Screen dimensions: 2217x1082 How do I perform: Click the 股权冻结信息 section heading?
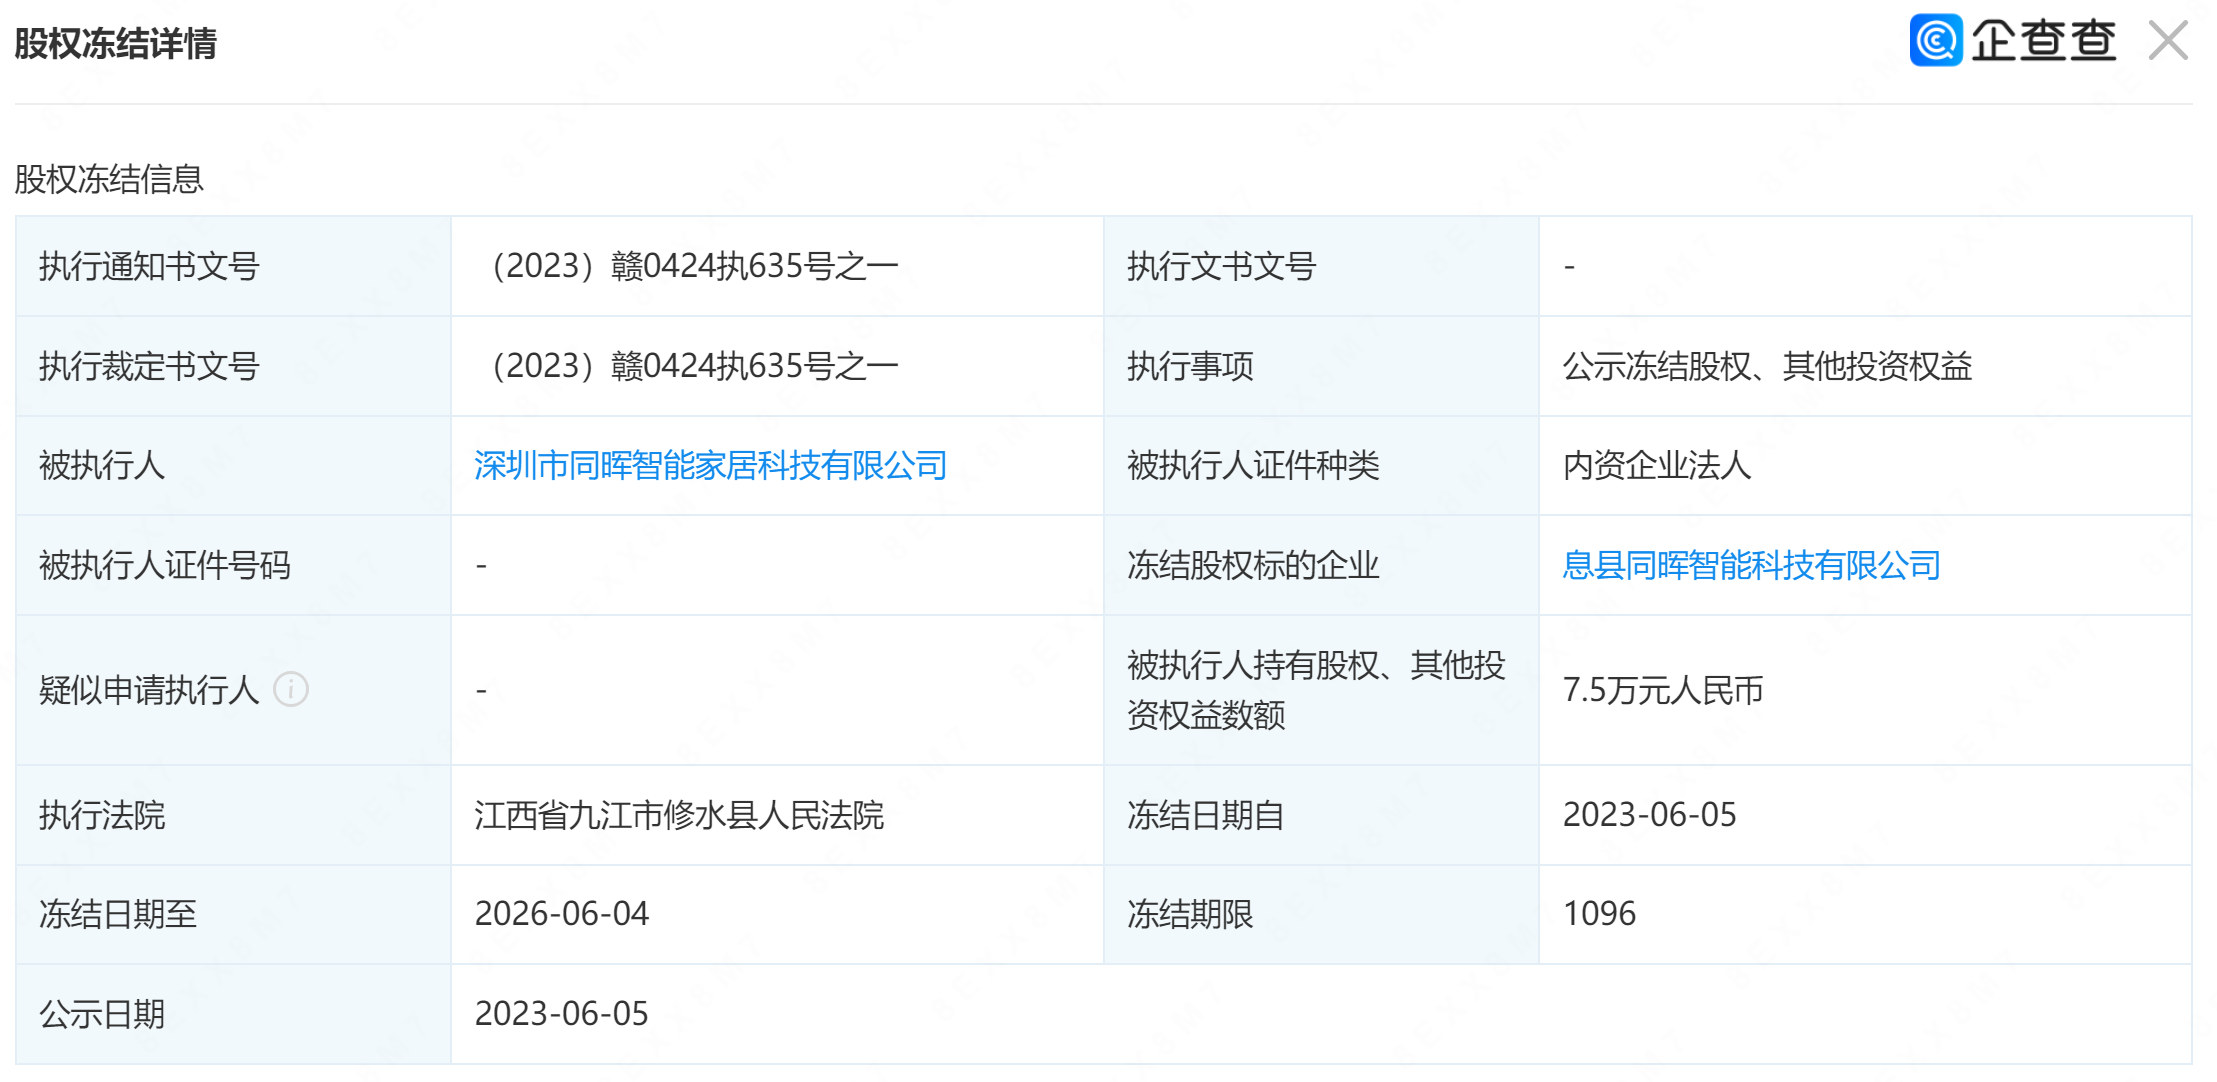[109, 179]
